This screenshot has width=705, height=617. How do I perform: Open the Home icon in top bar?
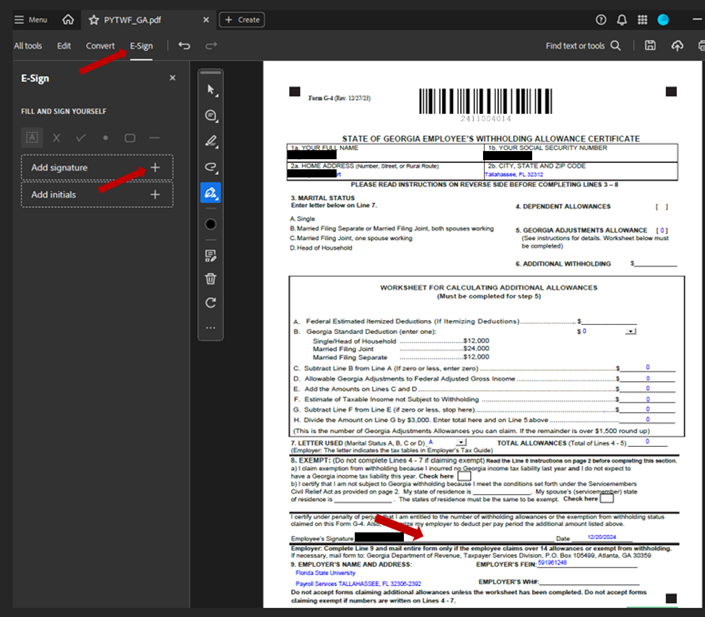tap(68, 19)
